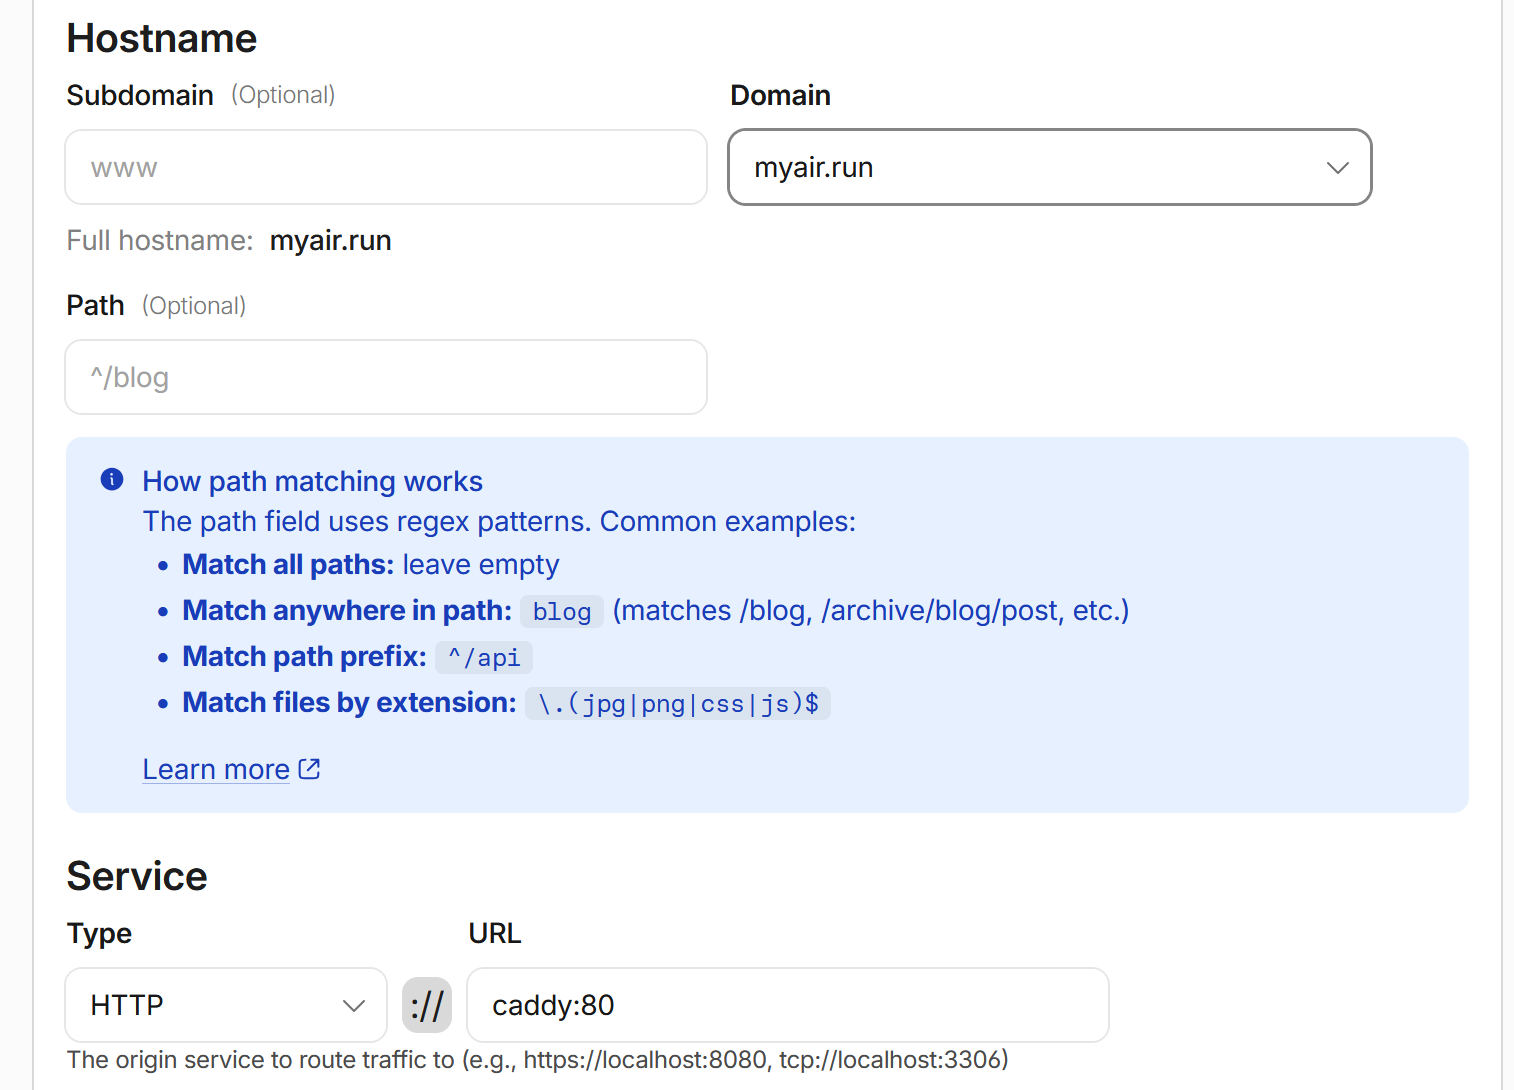Click the blue info icon beside How path matching works

pos(112,479)
